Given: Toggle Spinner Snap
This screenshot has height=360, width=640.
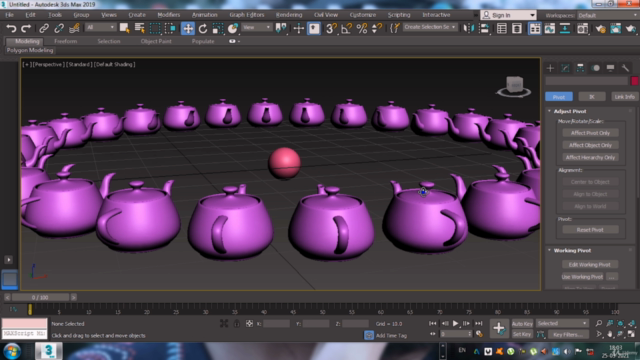Looking at the screenshot, I should click(377, 28).
